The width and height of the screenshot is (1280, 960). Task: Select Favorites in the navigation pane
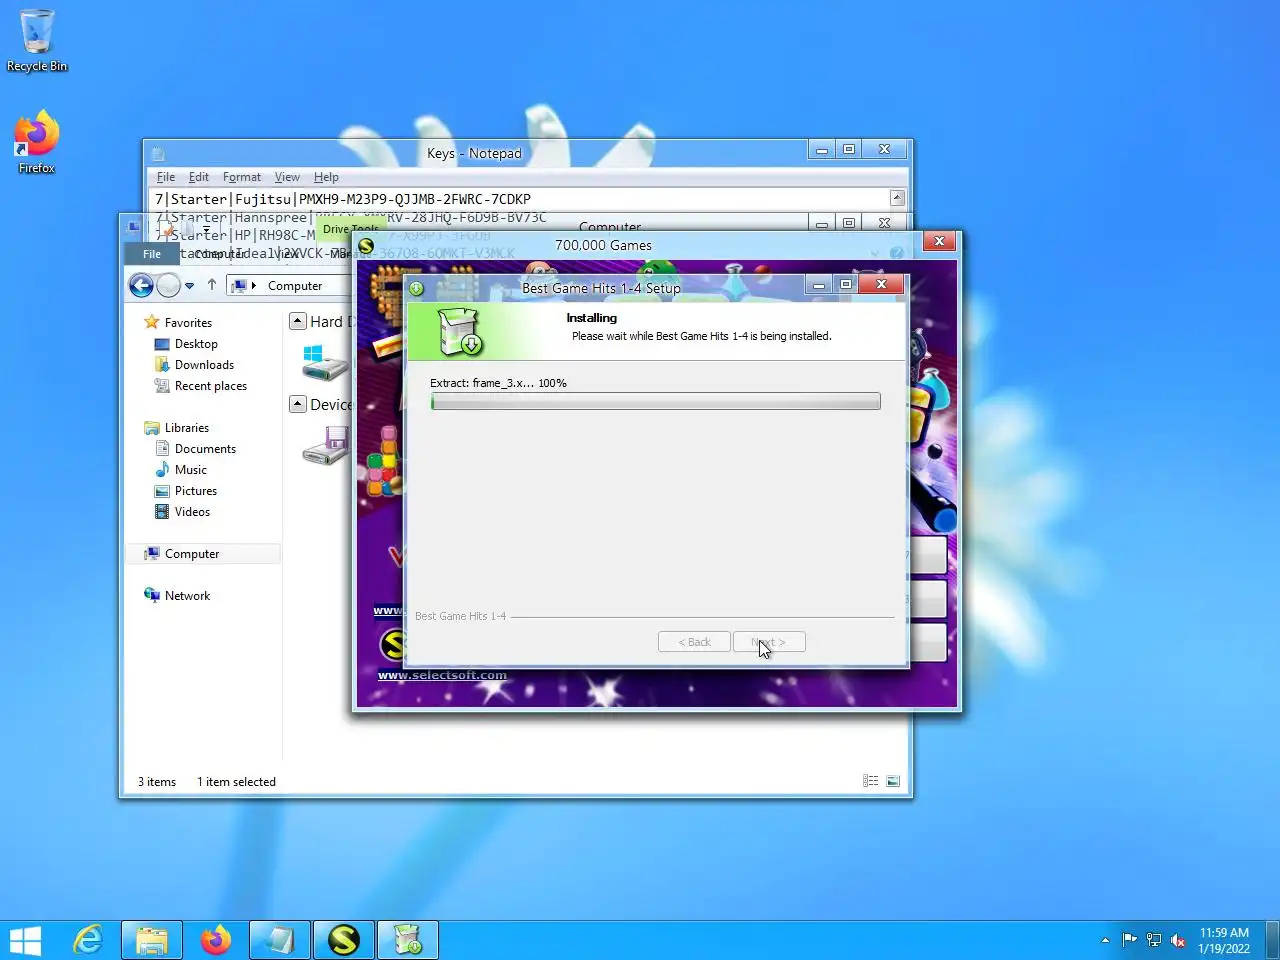coord(188,322)
